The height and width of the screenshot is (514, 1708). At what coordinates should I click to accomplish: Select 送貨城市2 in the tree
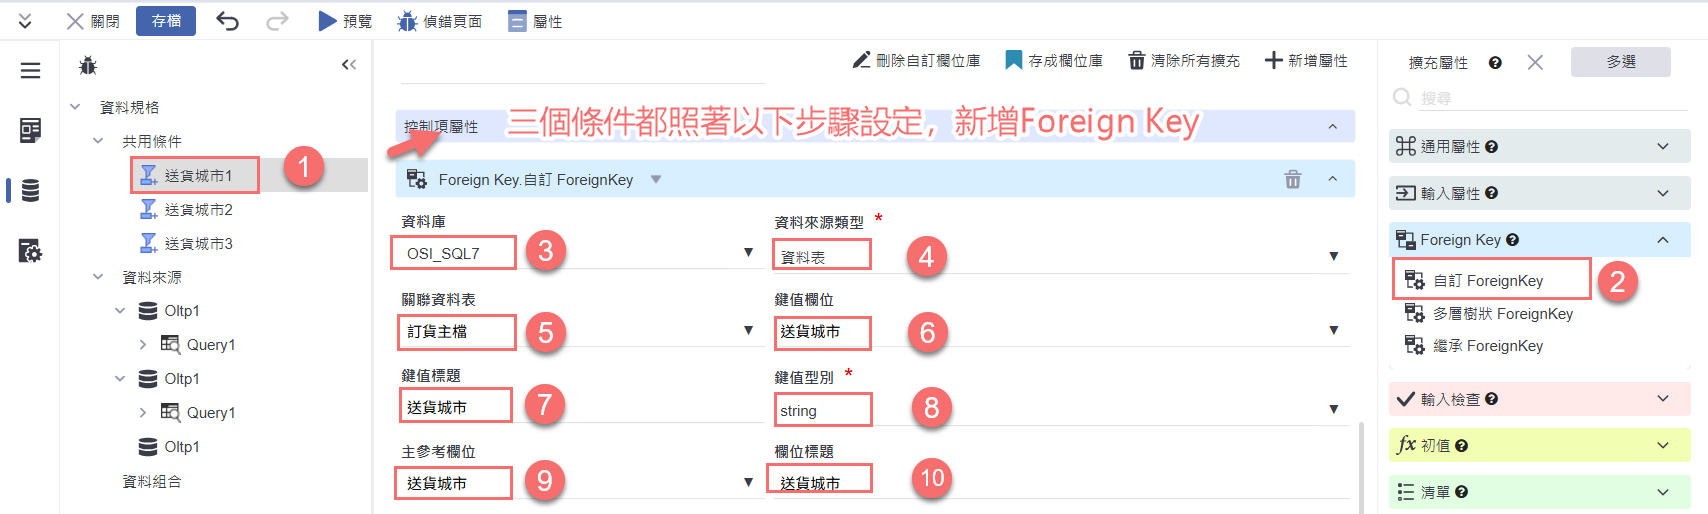pos(198,210)
